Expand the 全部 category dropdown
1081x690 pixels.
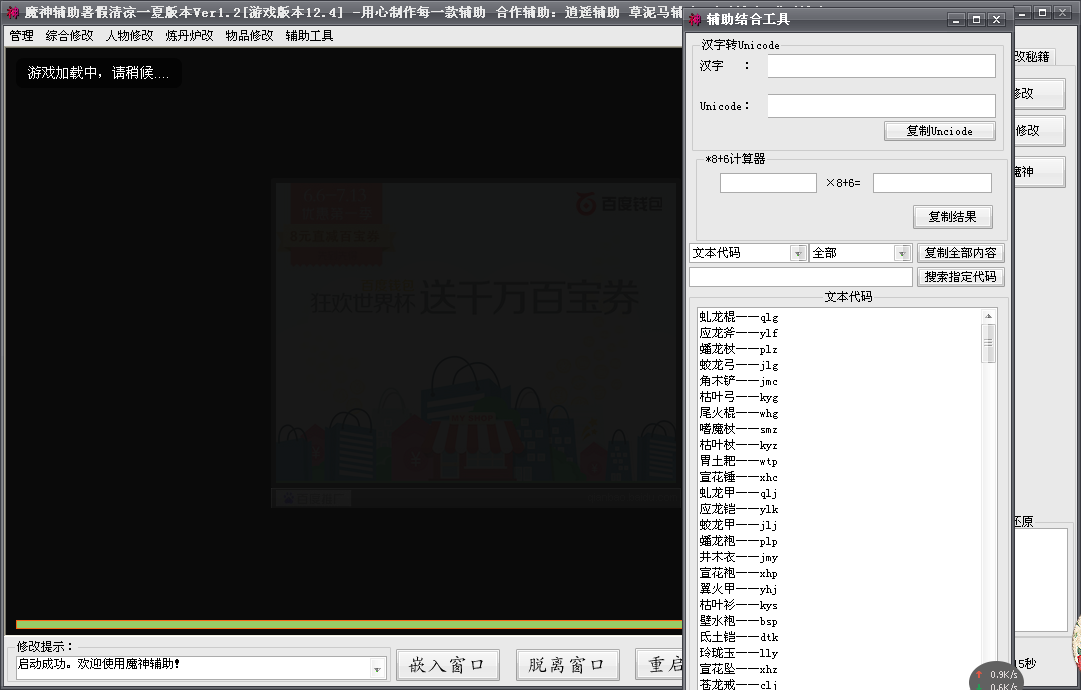click(902, 253)
